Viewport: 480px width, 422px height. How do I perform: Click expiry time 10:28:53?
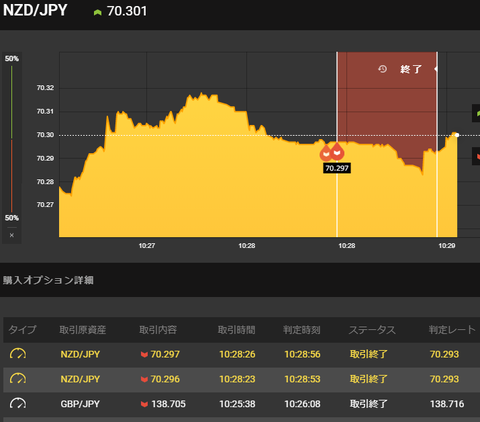pos(302,379)
